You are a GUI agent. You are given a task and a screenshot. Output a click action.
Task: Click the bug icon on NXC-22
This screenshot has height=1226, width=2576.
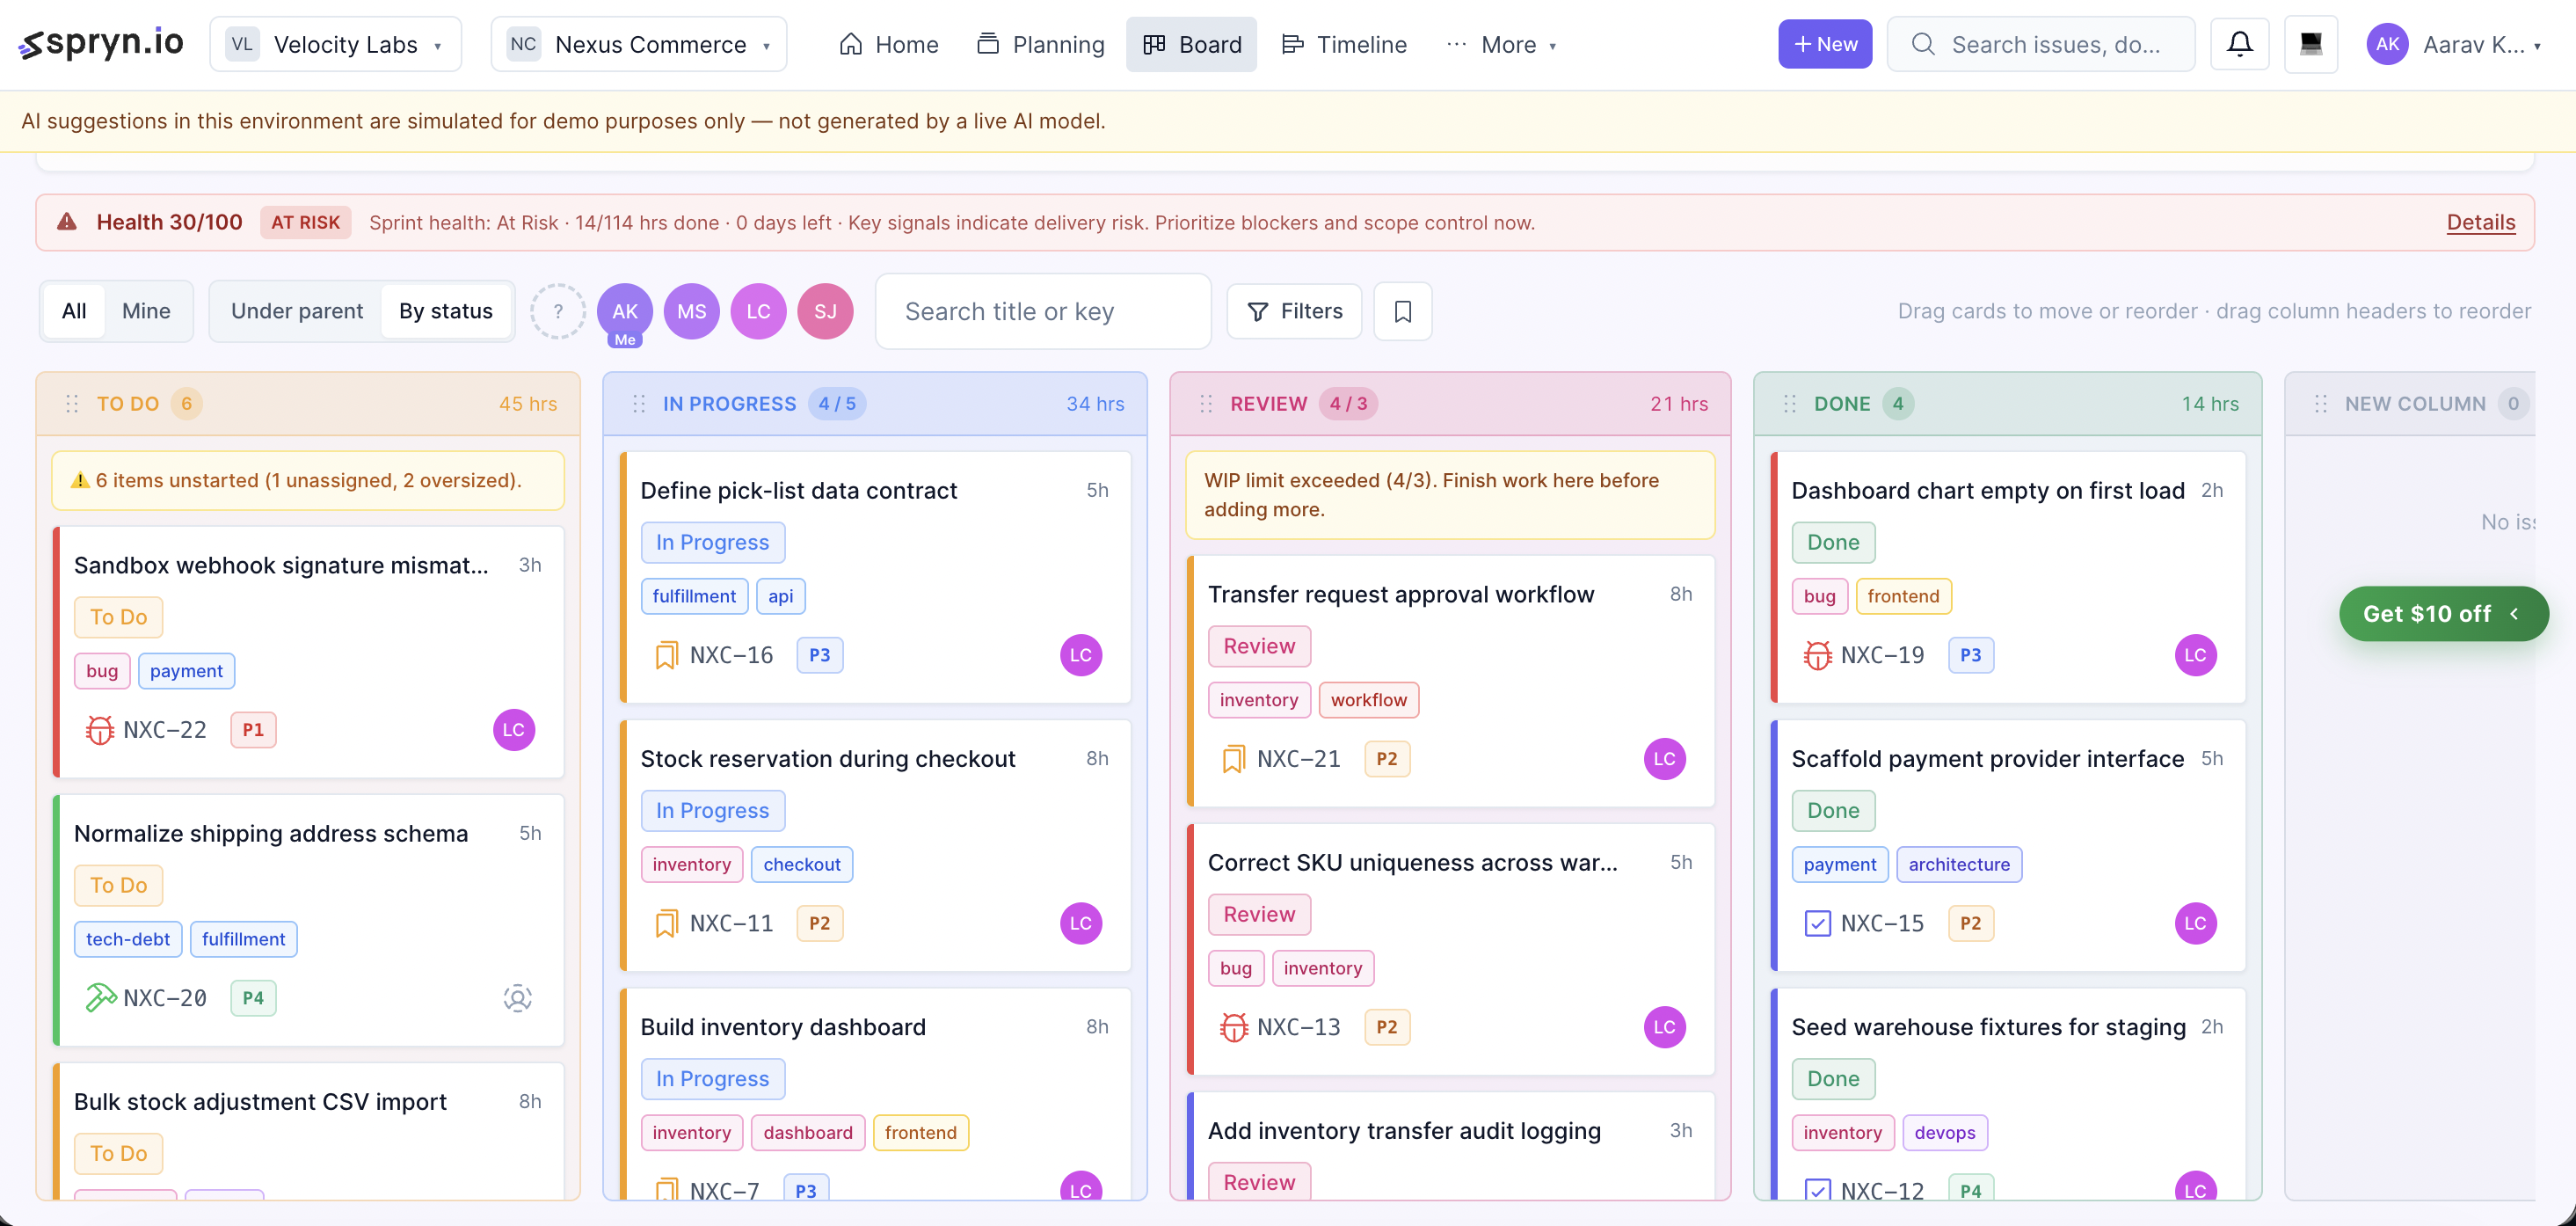click(x=99, y=730)
